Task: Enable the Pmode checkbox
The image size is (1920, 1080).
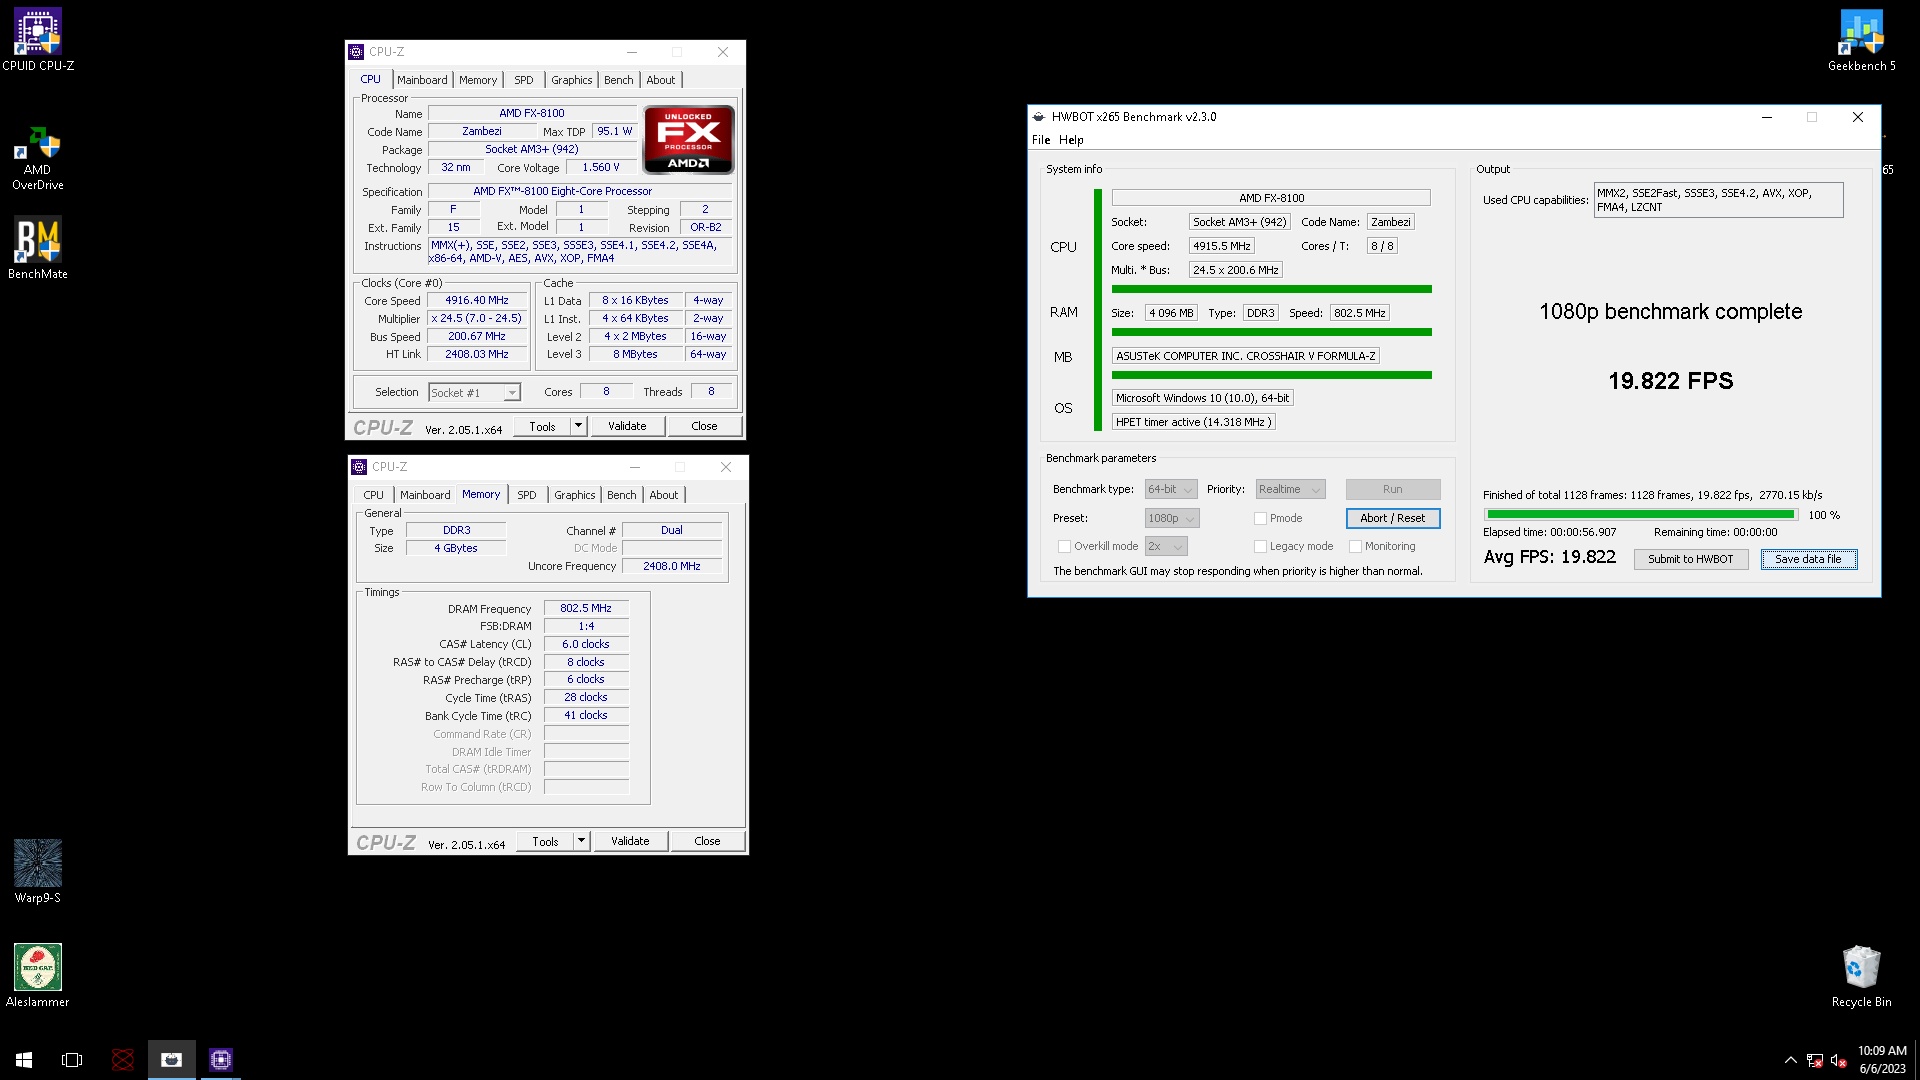Action: 1260,518
